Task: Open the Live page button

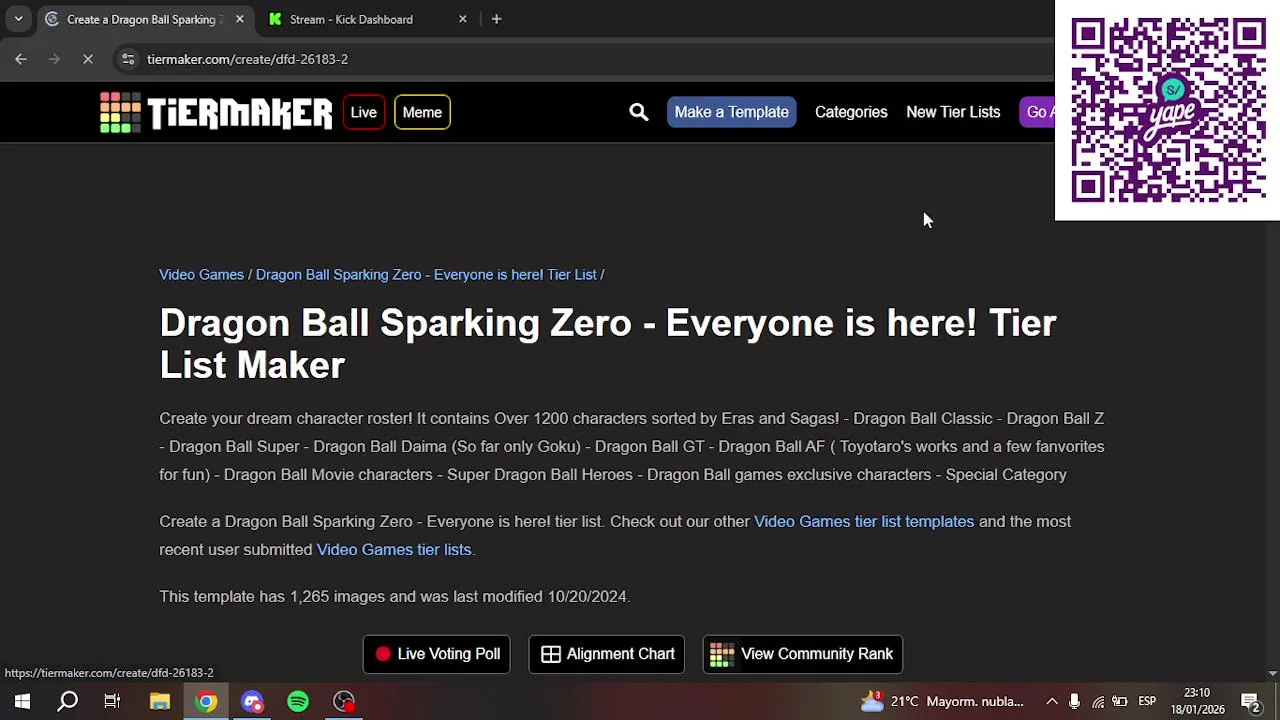Action: (x=363, y=112)
